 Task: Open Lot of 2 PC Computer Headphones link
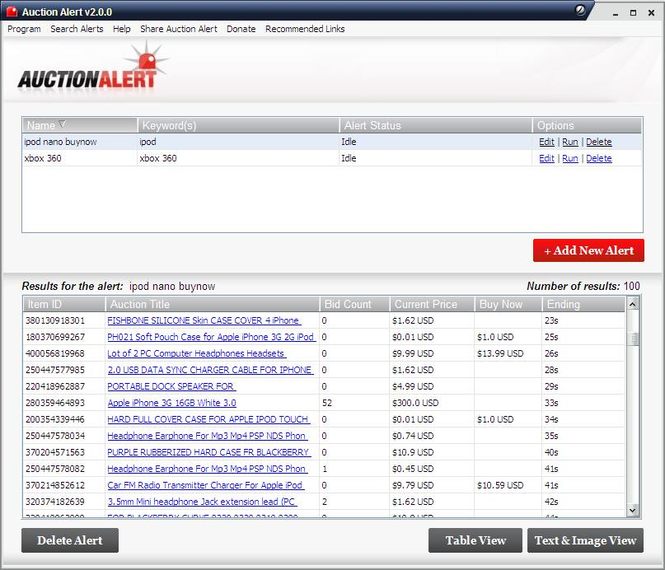click(196, 353)
